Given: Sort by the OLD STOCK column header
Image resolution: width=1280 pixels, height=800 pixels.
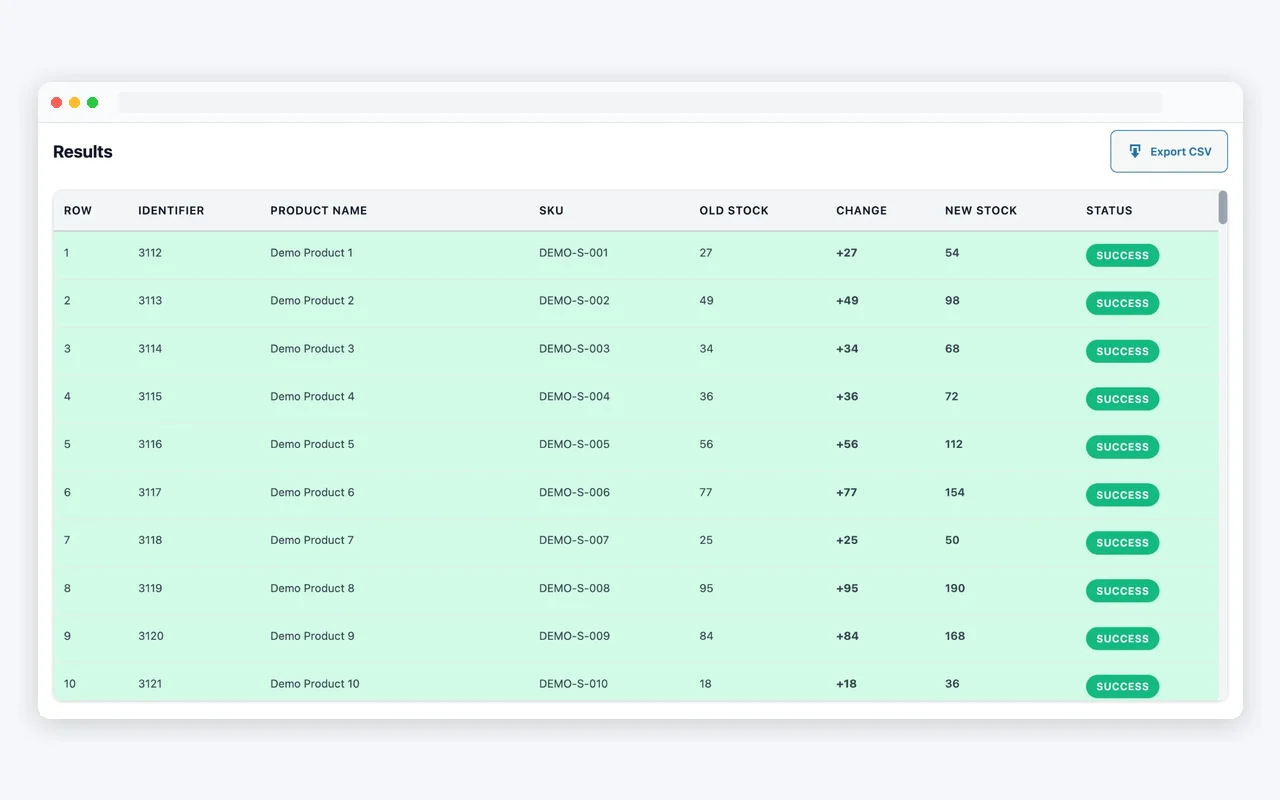Looking at the screenshot, I should [734, 210].
